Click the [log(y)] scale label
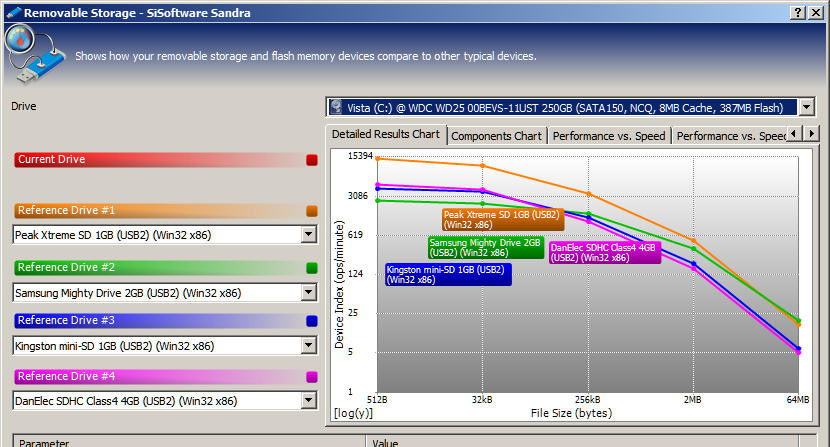Viewport: 830px width, 447px height. click(353, 413)
